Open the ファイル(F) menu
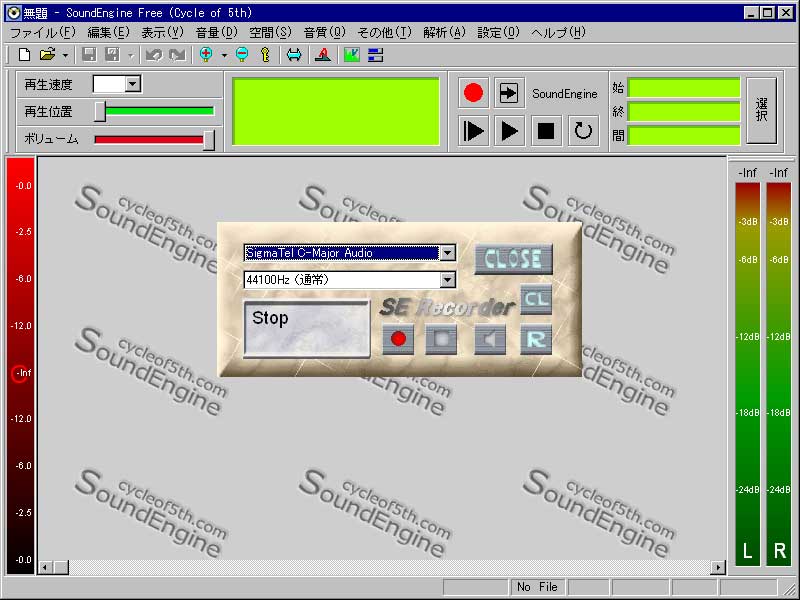Screen dimensions: 800x600 [x=43, y=33]
